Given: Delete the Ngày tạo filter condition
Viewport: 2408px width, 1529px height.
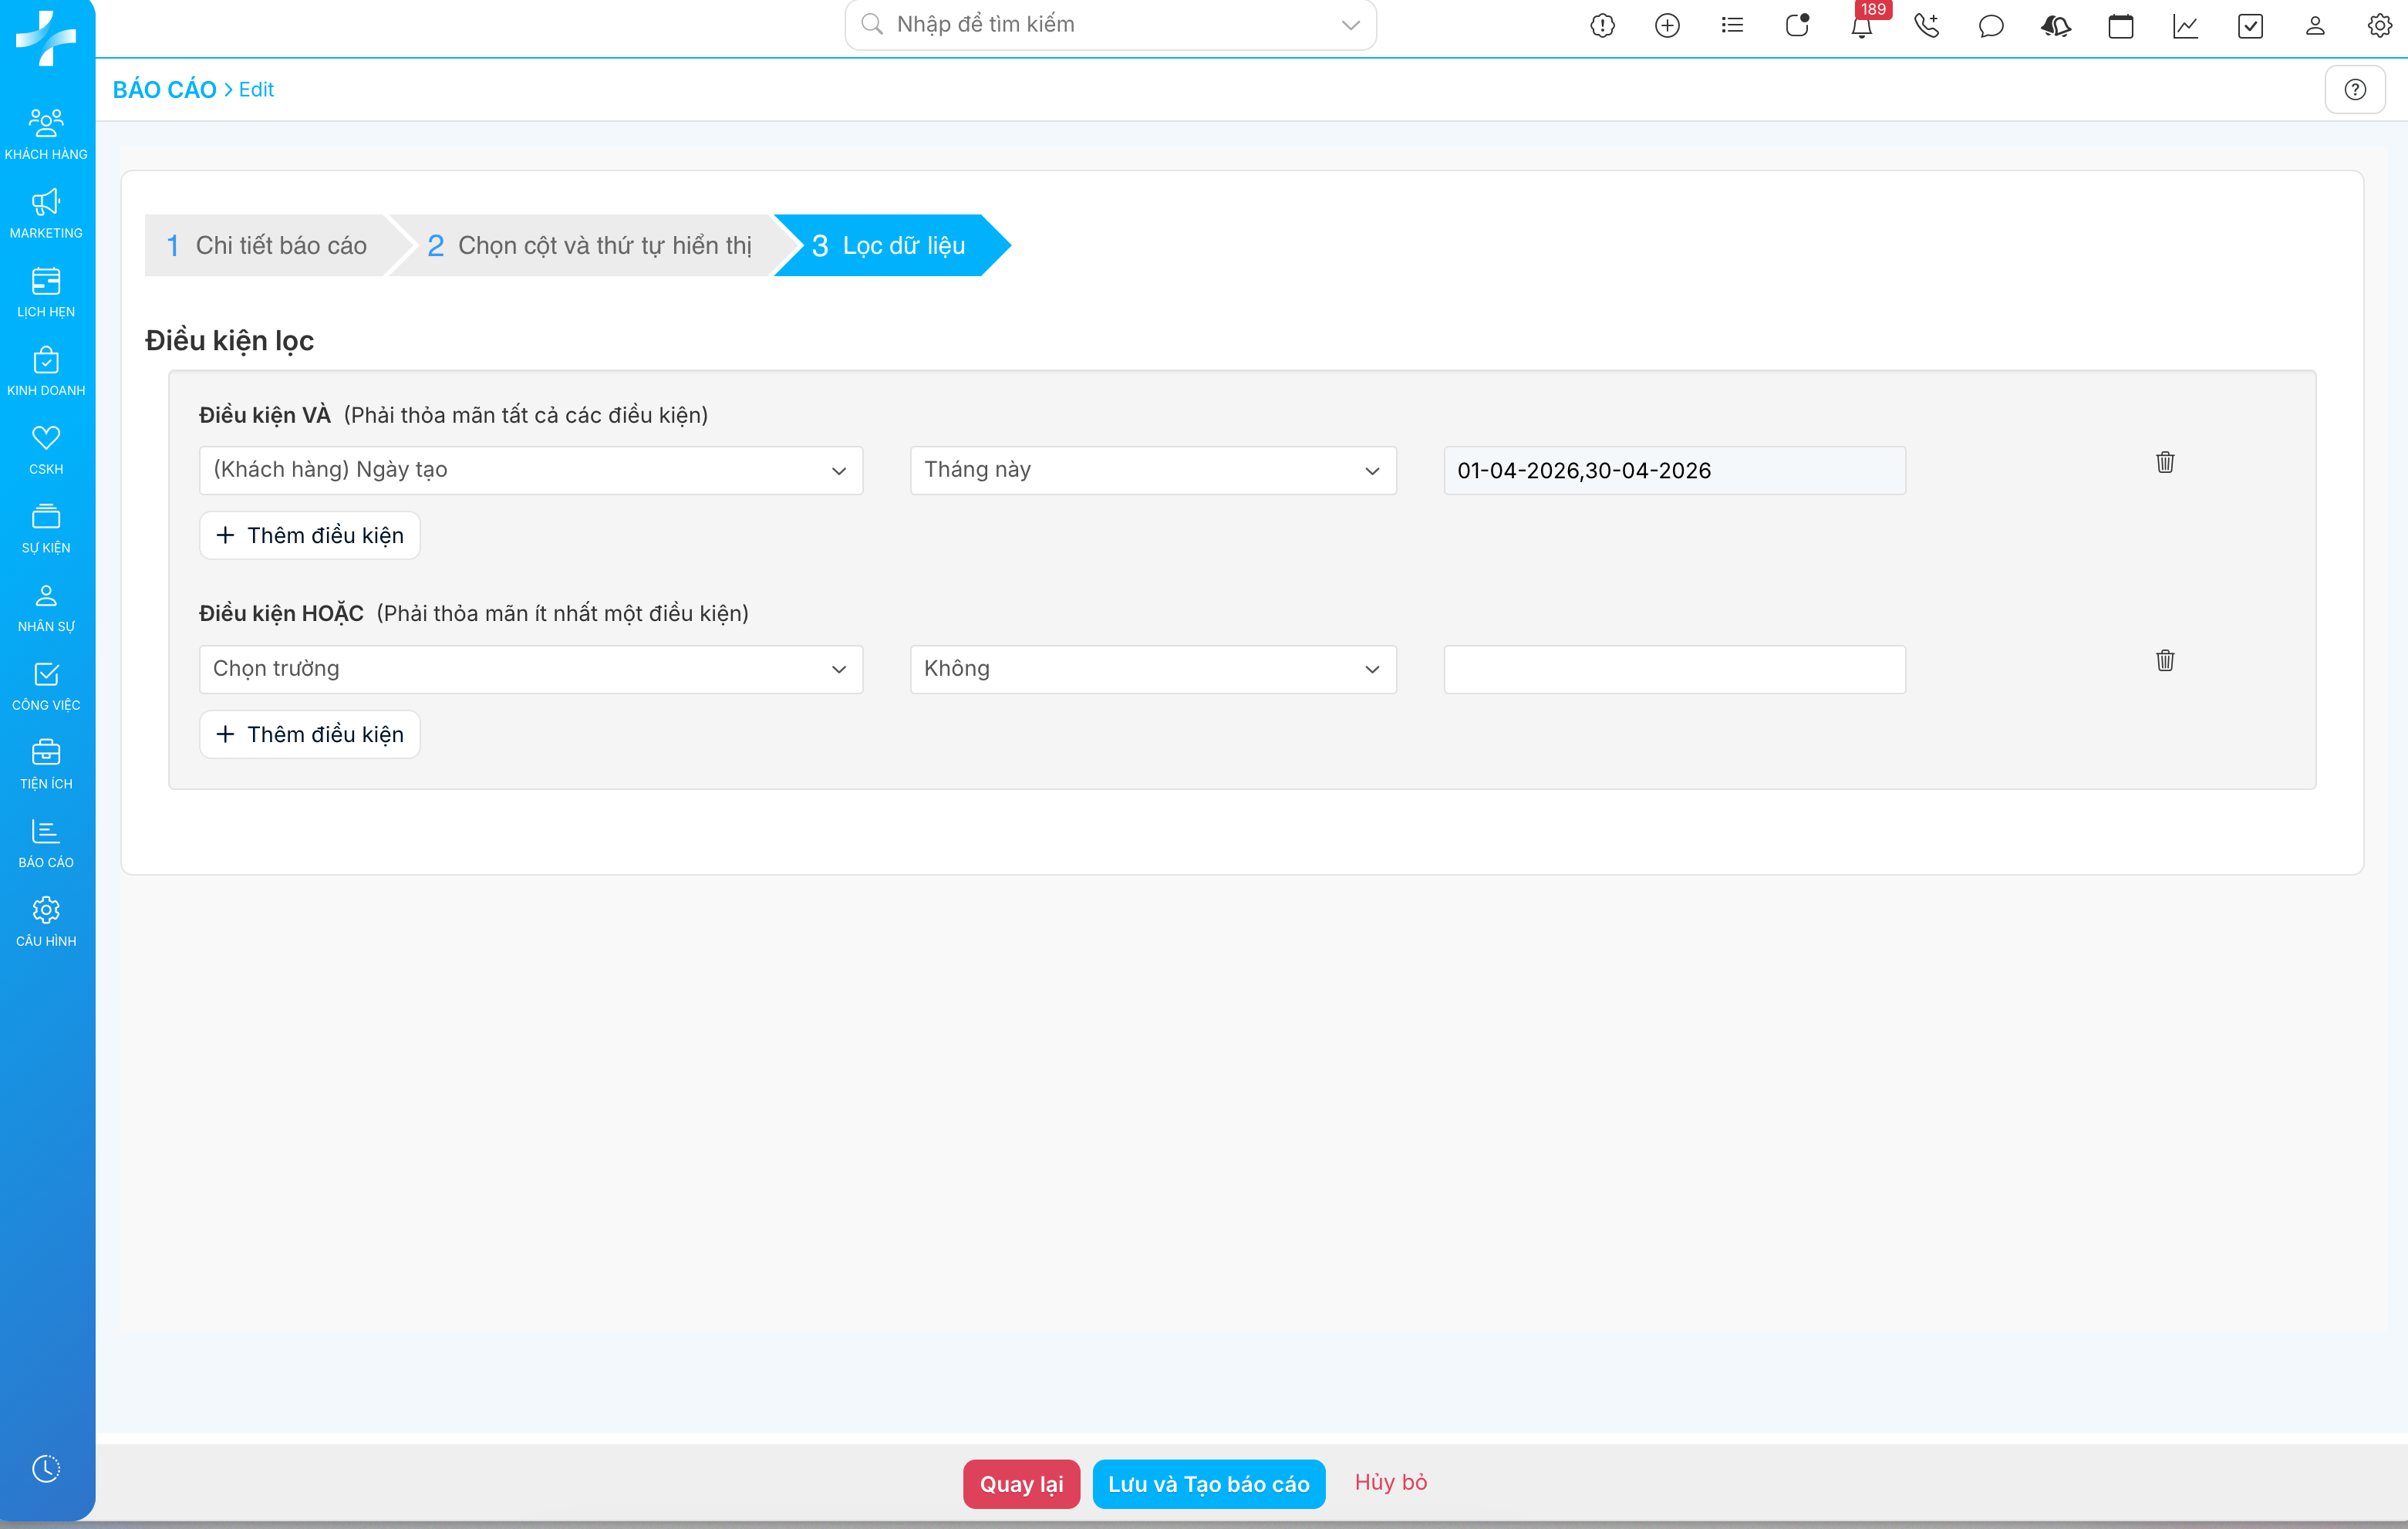Looking at the screenshot, I should coord(2164,462).
